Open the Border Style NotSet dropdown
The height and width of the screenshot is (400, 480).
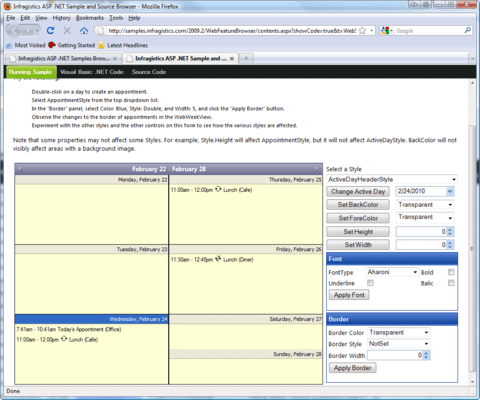[x=399, y=344]
